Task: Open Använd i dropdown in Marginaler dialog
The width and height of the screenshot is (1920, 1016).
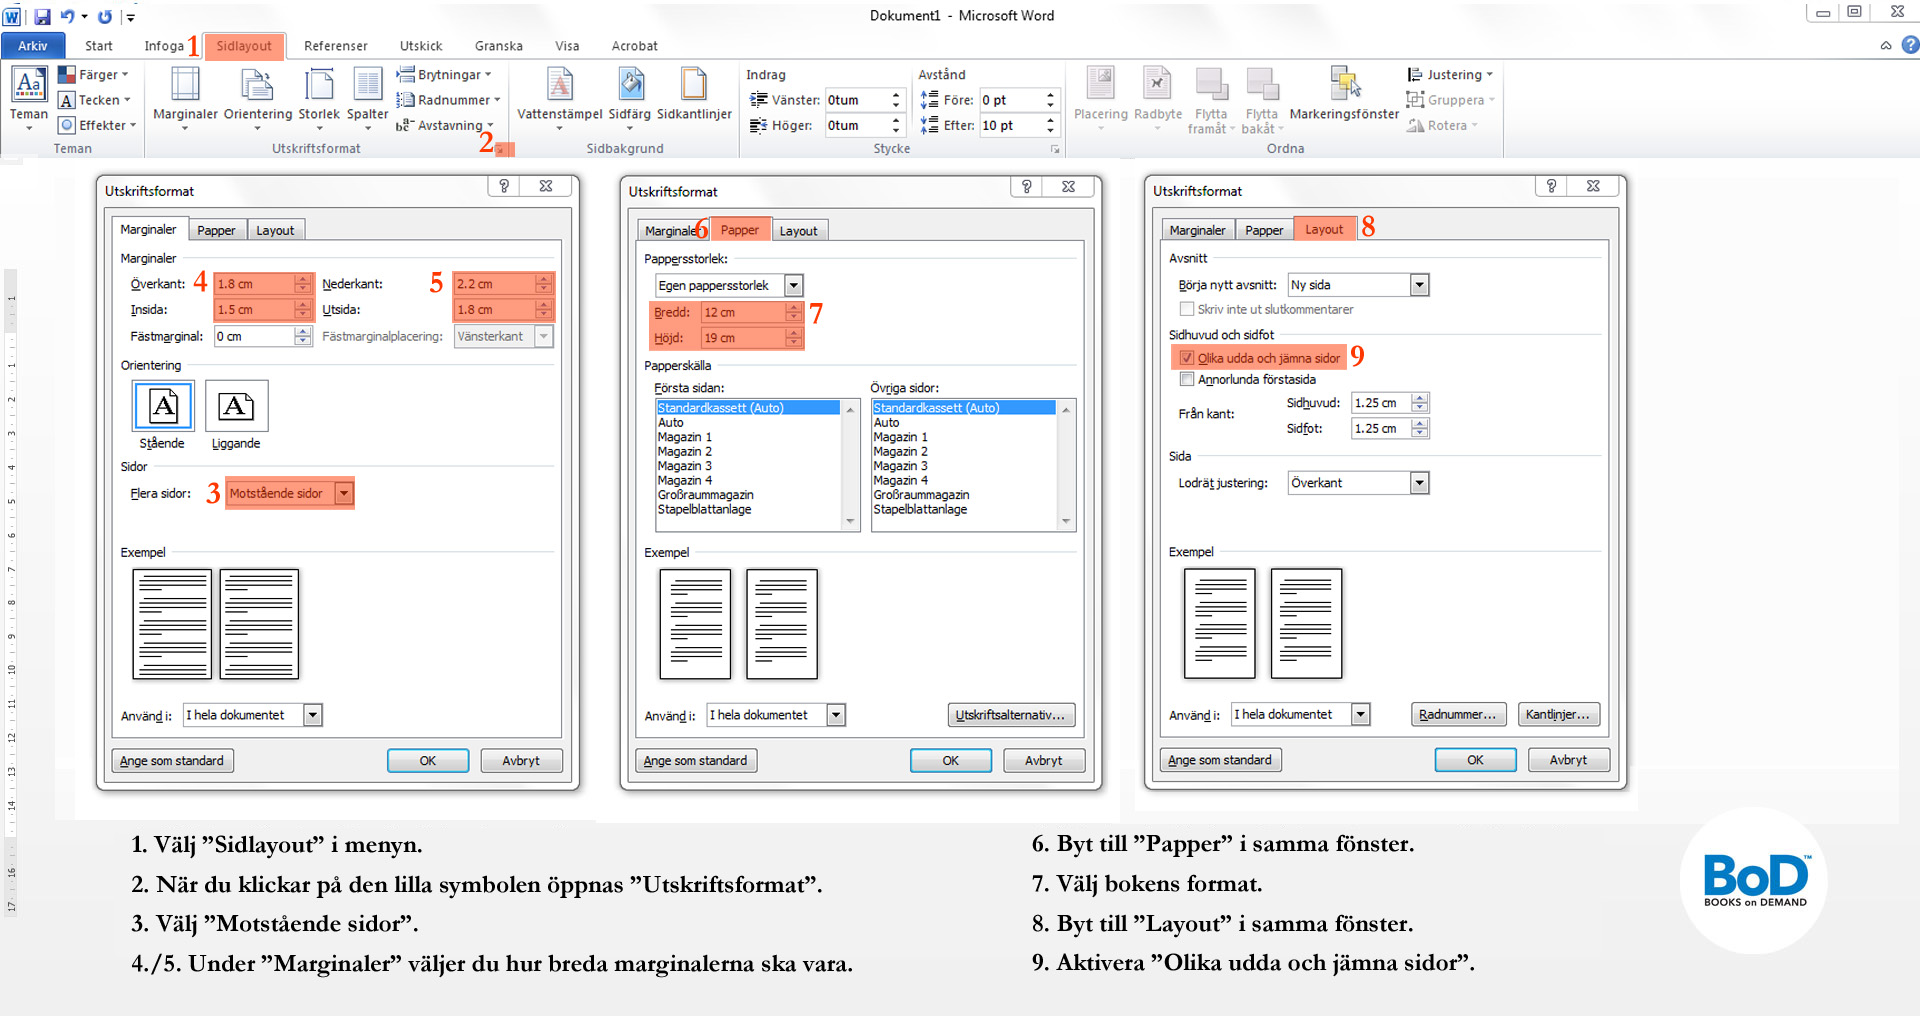Action: tap(313, 715)
